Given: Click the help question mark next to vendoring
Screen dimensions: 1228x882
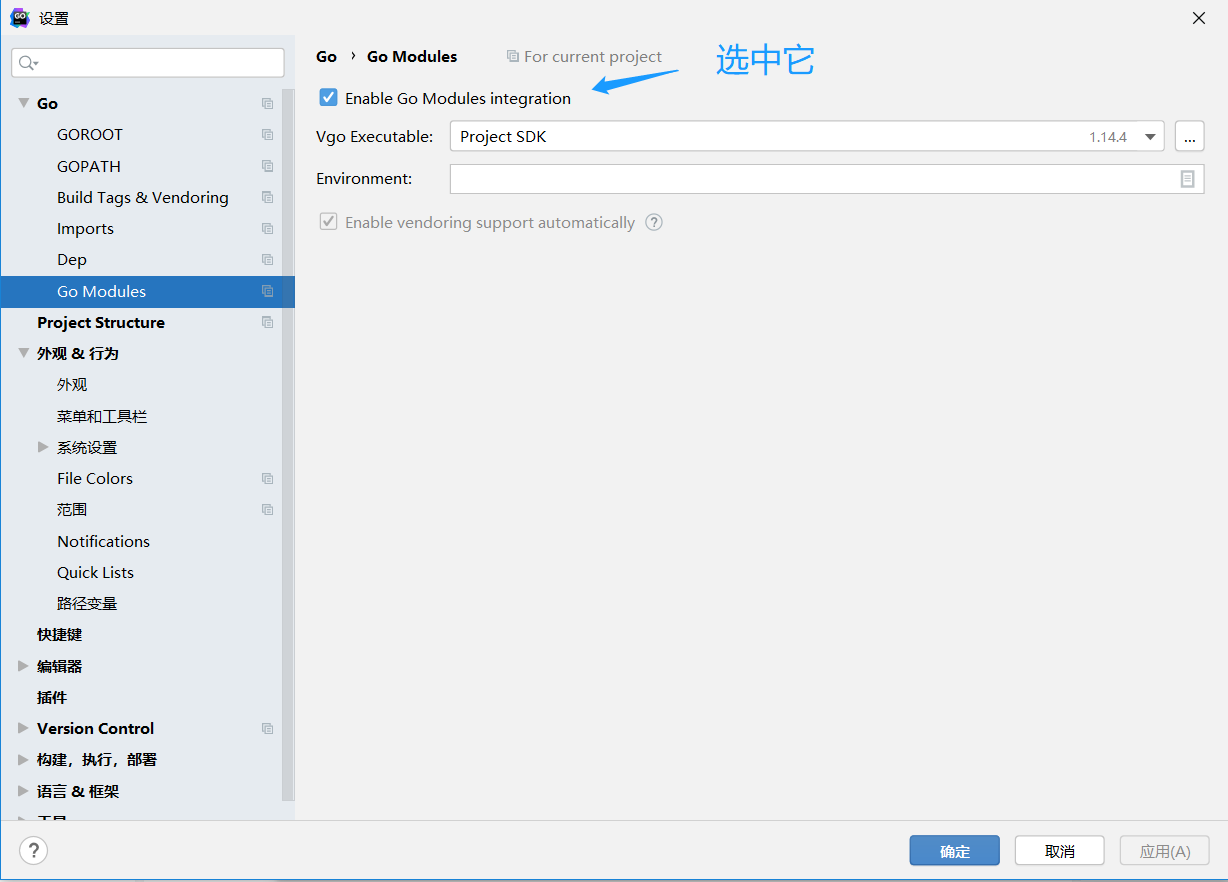Looking at the screenshot, I should (654, 222).
